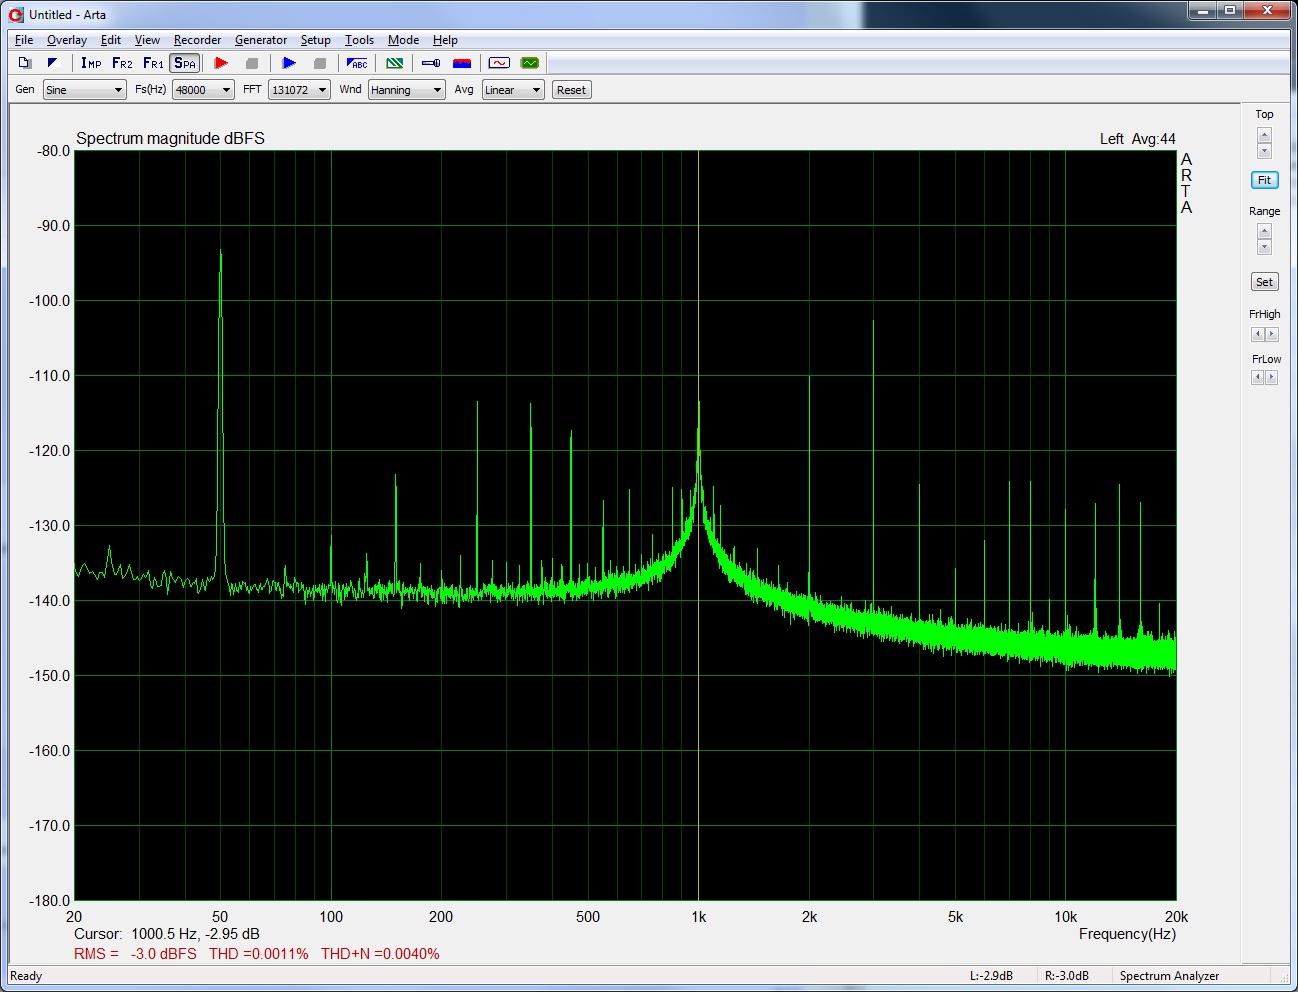
Task: Increase the Range with up arrow
Action: [x=1264, y=232]
